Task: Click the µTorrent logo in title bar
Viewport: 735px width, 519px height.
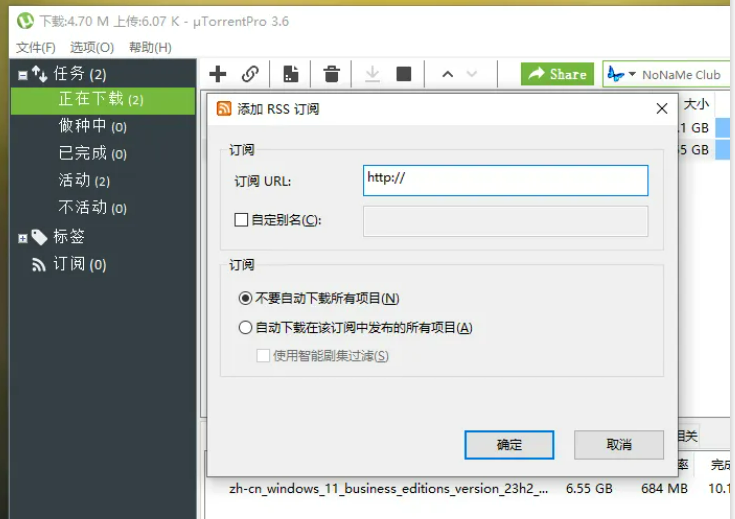Action: (x=25, y=21)
